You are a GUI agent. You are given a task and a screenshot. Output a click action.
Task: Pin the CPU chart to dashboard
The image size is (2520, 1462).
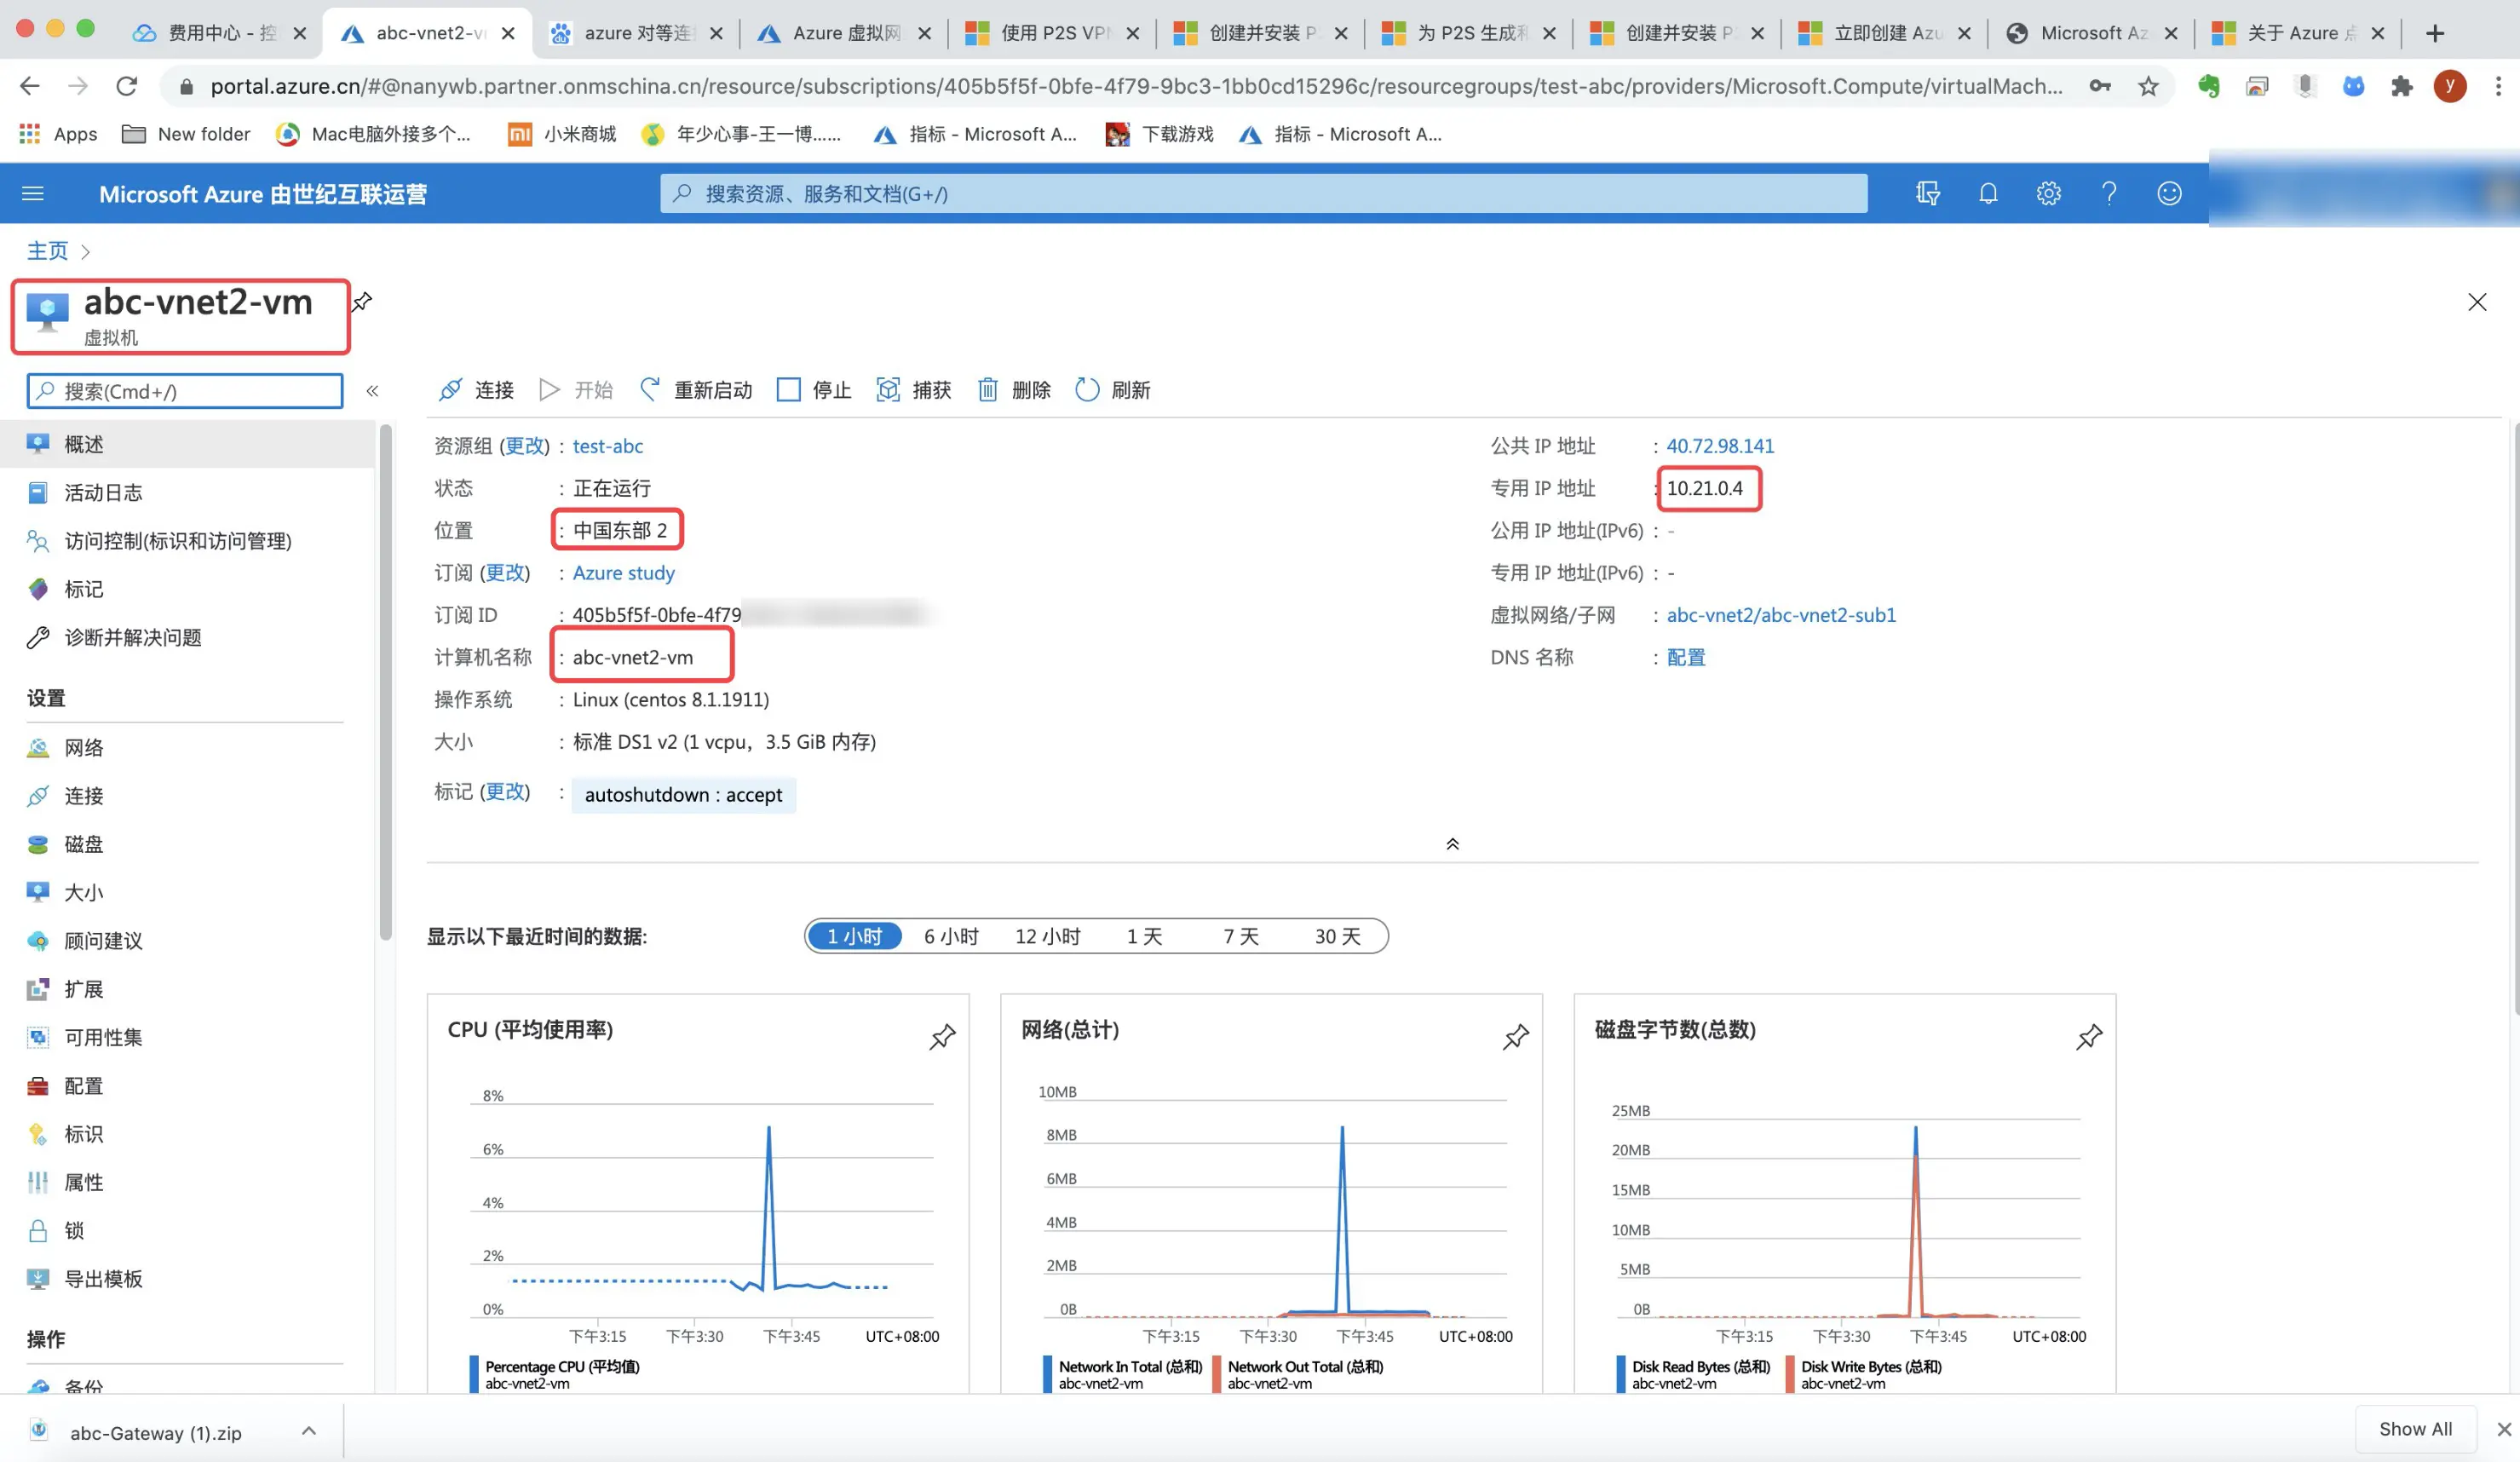[942, 1037]
